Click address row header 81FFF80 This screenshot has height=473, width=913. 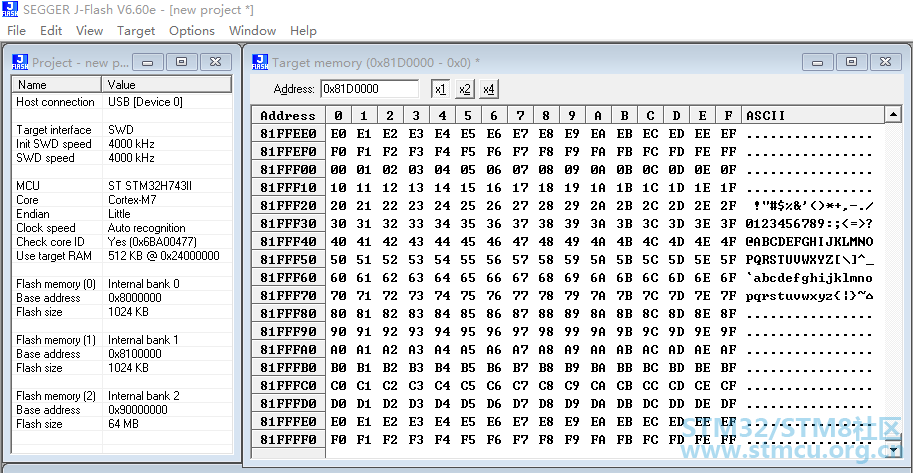tap(288, 314)
